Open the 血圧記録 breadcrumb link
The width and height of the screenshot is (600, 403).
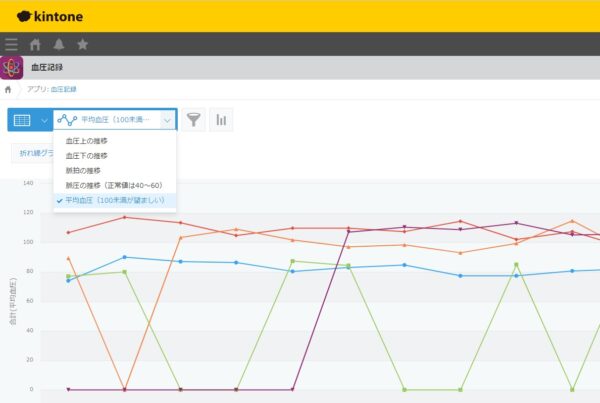click(x=64, y=89)
